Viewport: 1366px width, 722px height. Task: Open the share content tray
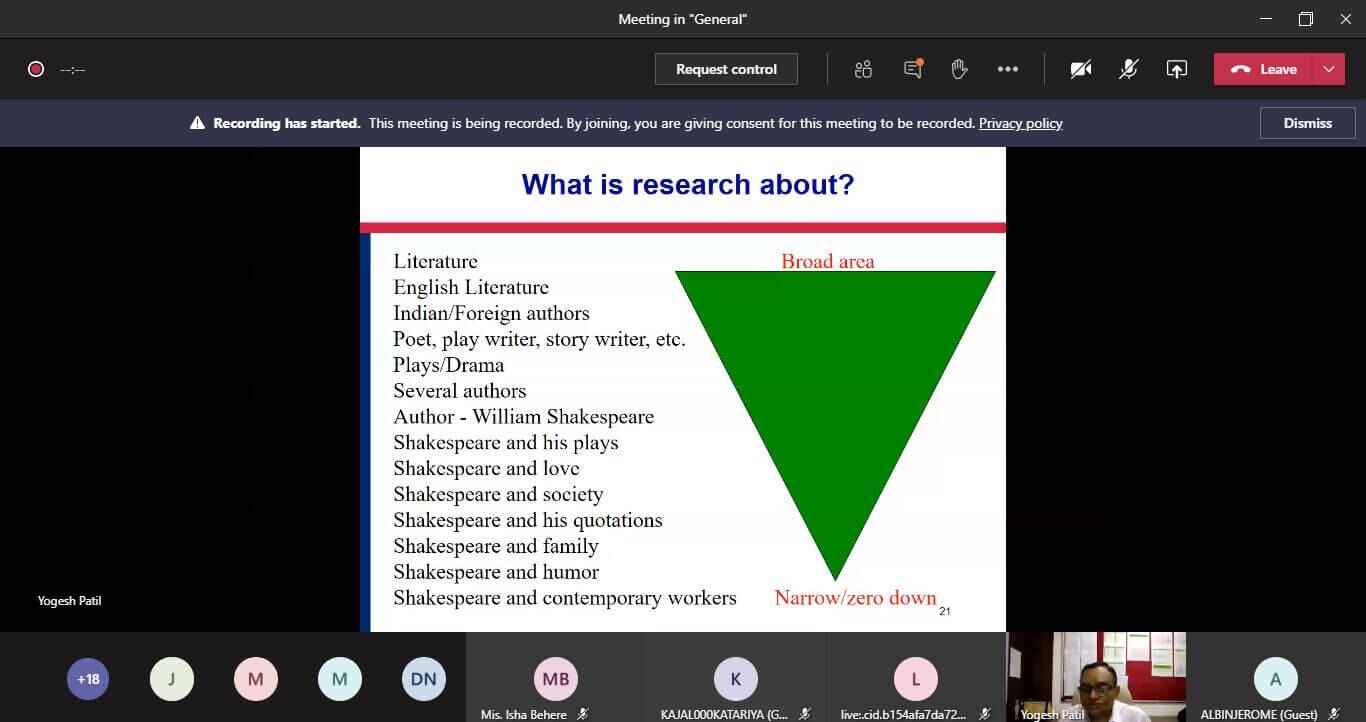pyautogui.click(x=1177, y=69)
